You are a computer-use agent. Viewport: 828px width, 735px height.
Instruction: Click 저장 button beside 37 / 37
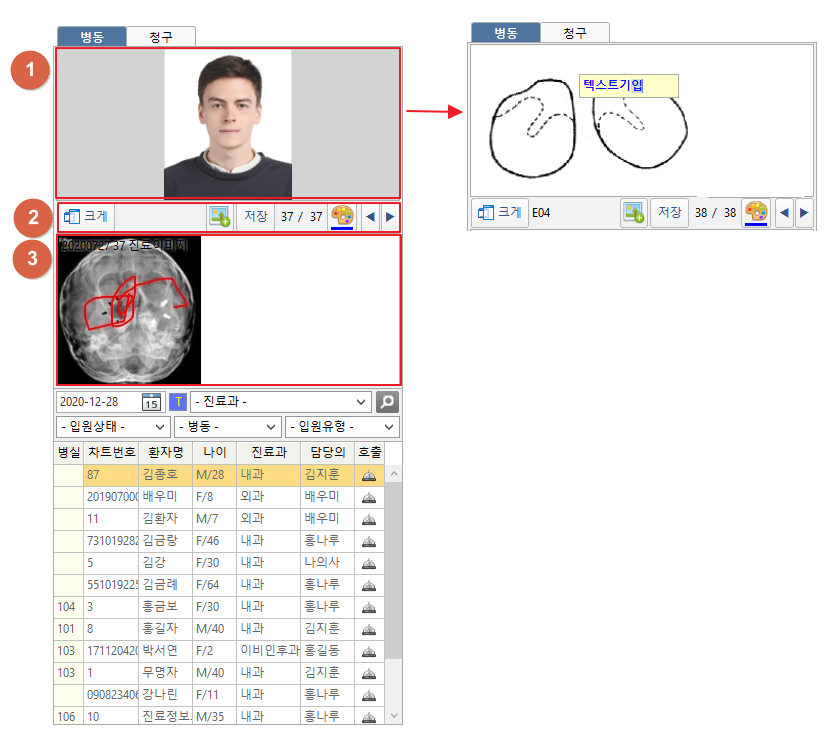[x=256, y=216]
